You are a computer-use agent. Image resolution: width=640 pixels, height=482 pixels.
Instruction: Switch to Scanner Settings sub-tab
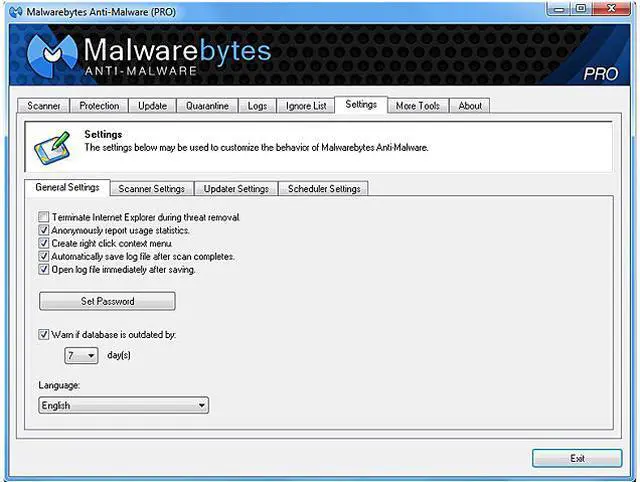click(151, 189)
